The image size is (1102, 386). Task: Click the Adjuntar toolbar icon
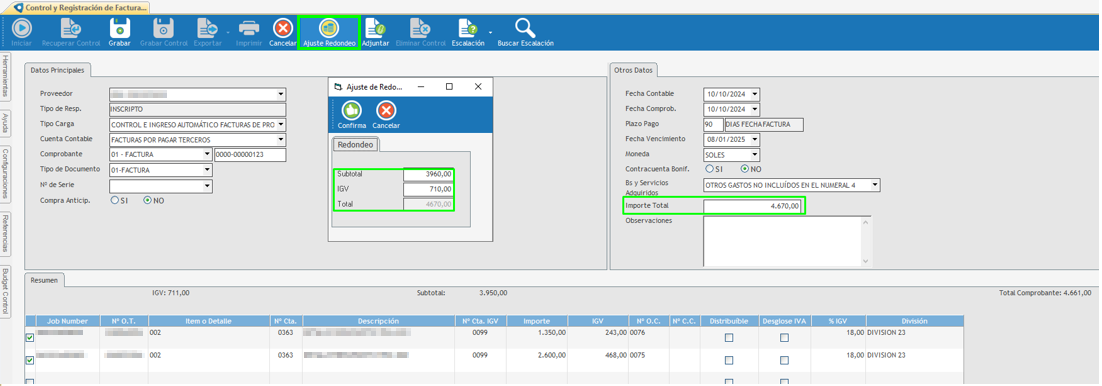point(376,28)
